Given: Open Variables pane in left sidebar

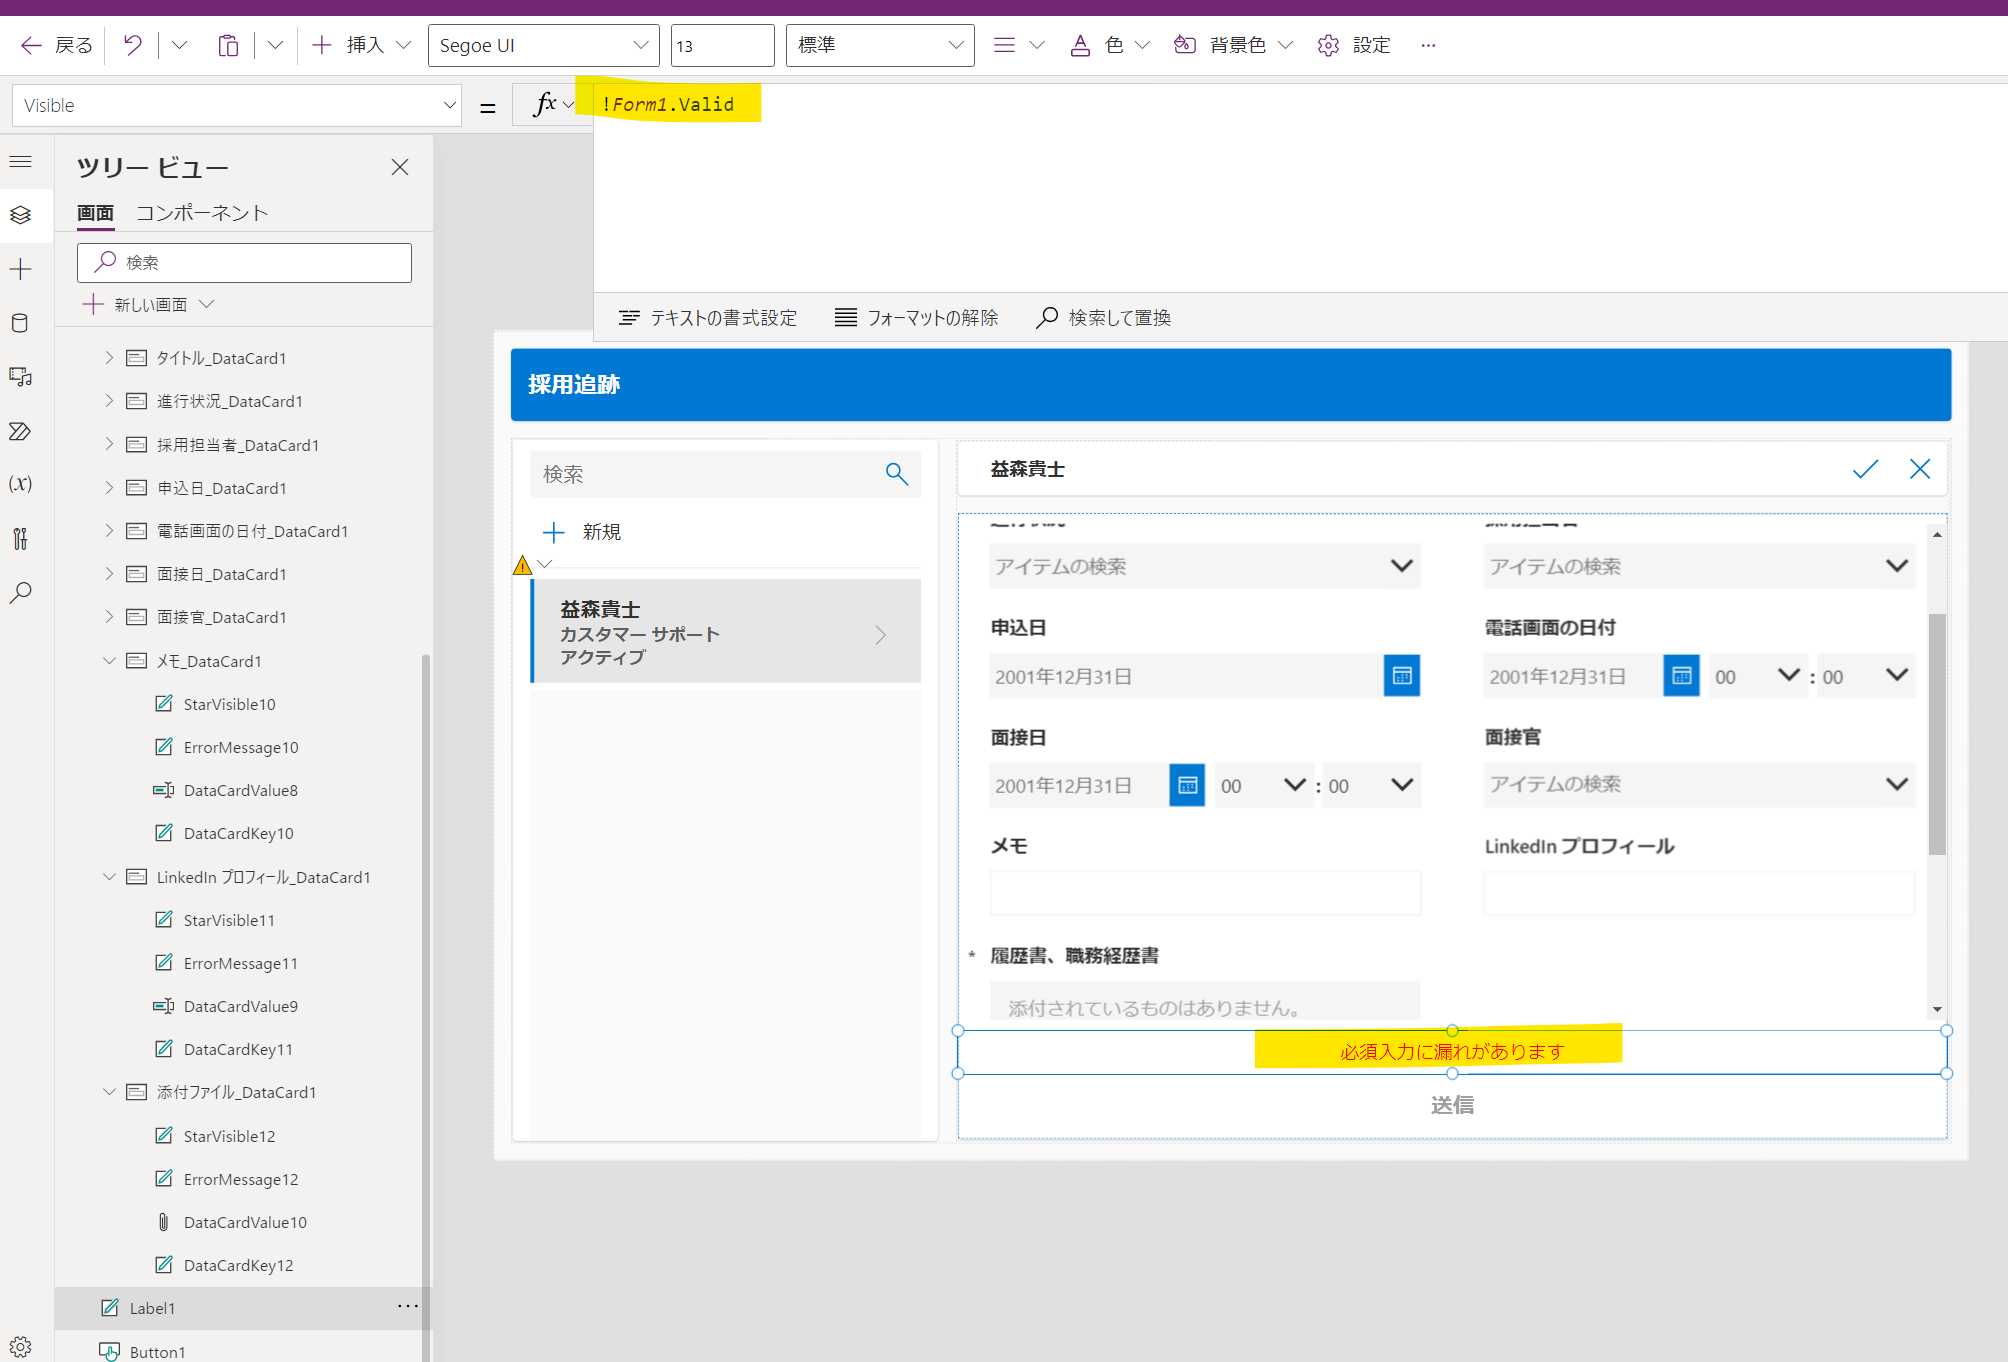Looking at the screenshot, I should point(20,484).
